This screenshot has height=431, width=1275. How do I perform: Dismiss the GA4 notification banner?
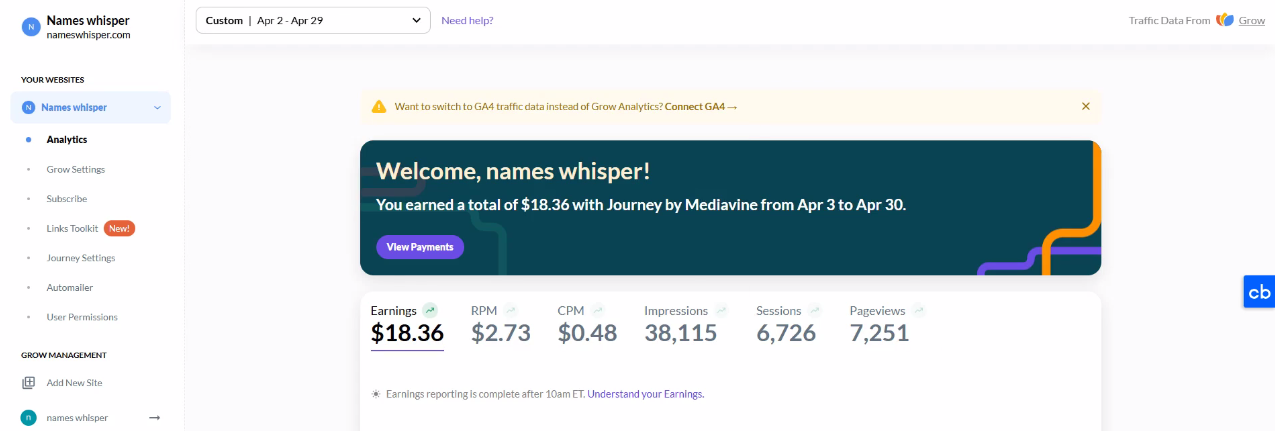(x=1086, y=106)
